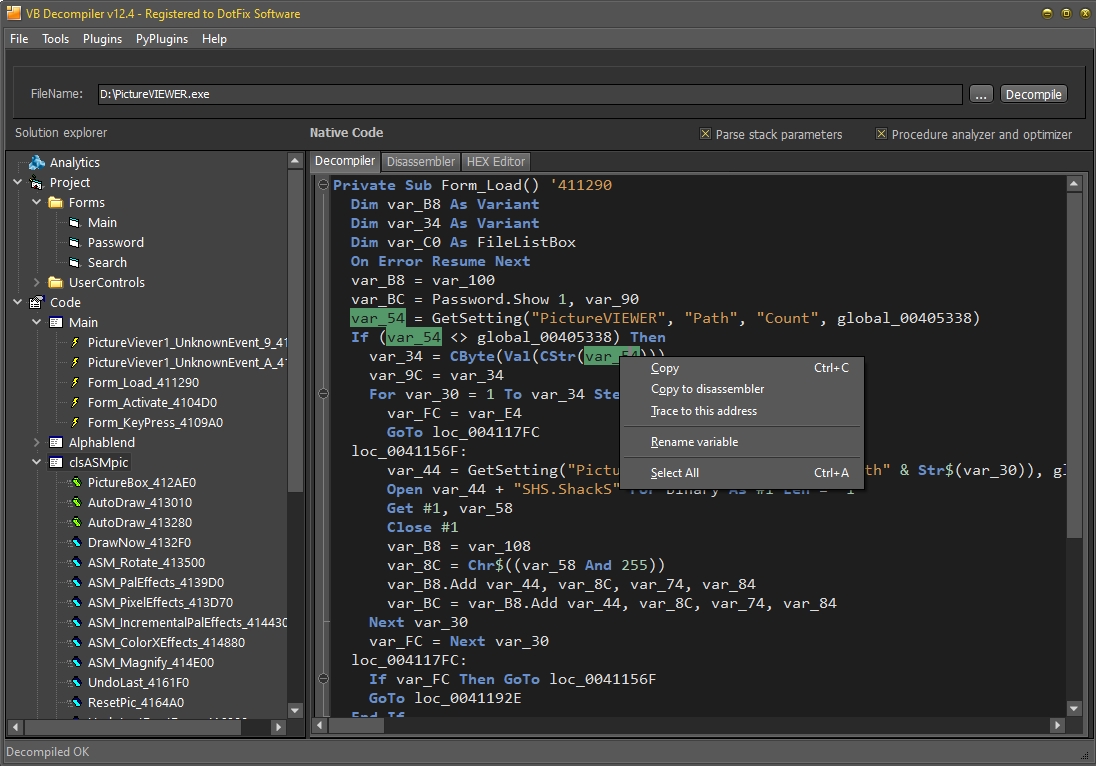Click the Project node icon
Image resolution: width=1096 pixels, height=766 pixels.
pos(36,183)
